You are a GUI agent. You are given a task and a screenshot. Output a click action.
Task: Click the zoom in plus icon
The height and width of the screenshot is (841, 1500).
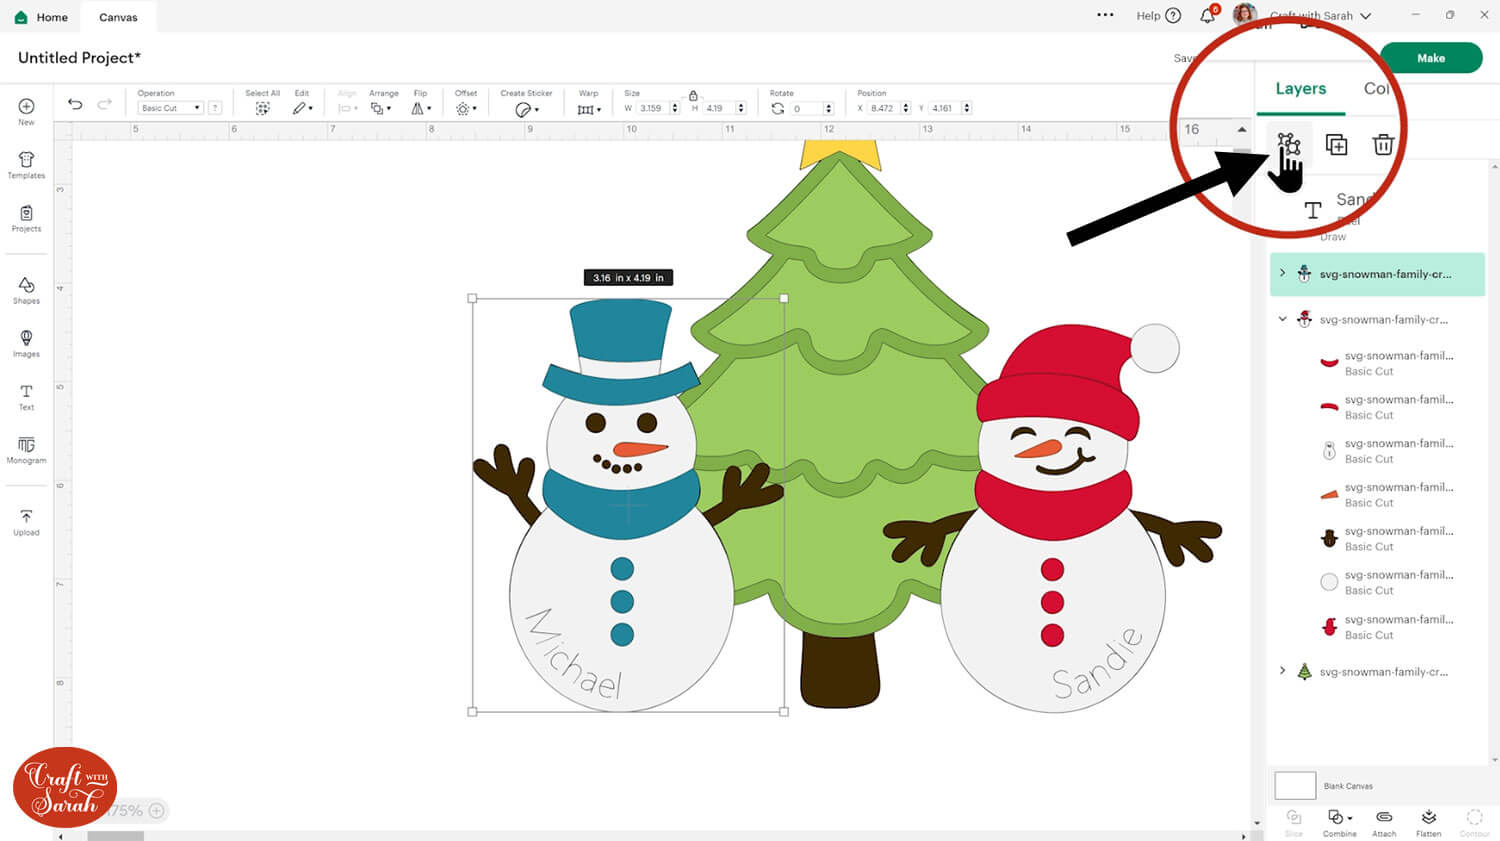point(156,810)
